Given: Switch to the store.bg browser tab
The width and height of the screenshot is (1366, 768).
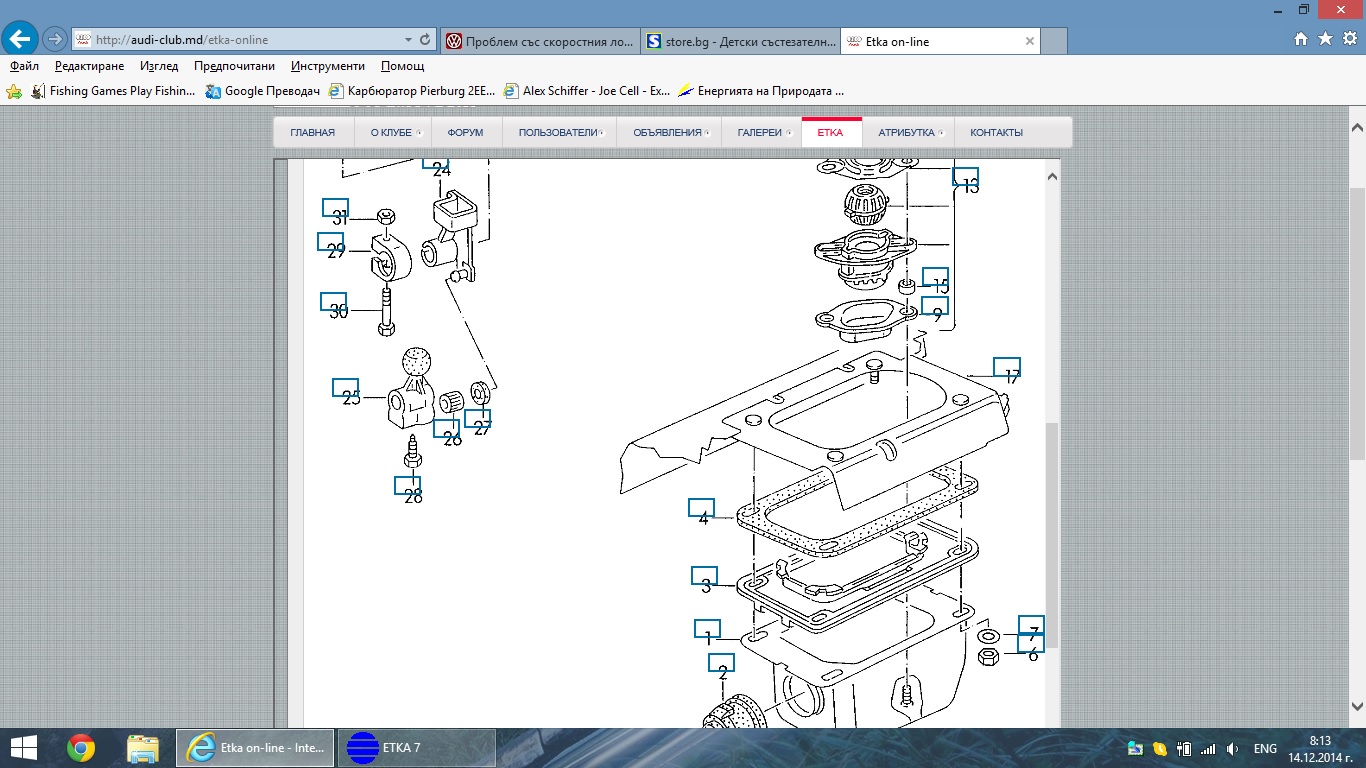Looking at the screenshot, I should [x=739, y=41].
